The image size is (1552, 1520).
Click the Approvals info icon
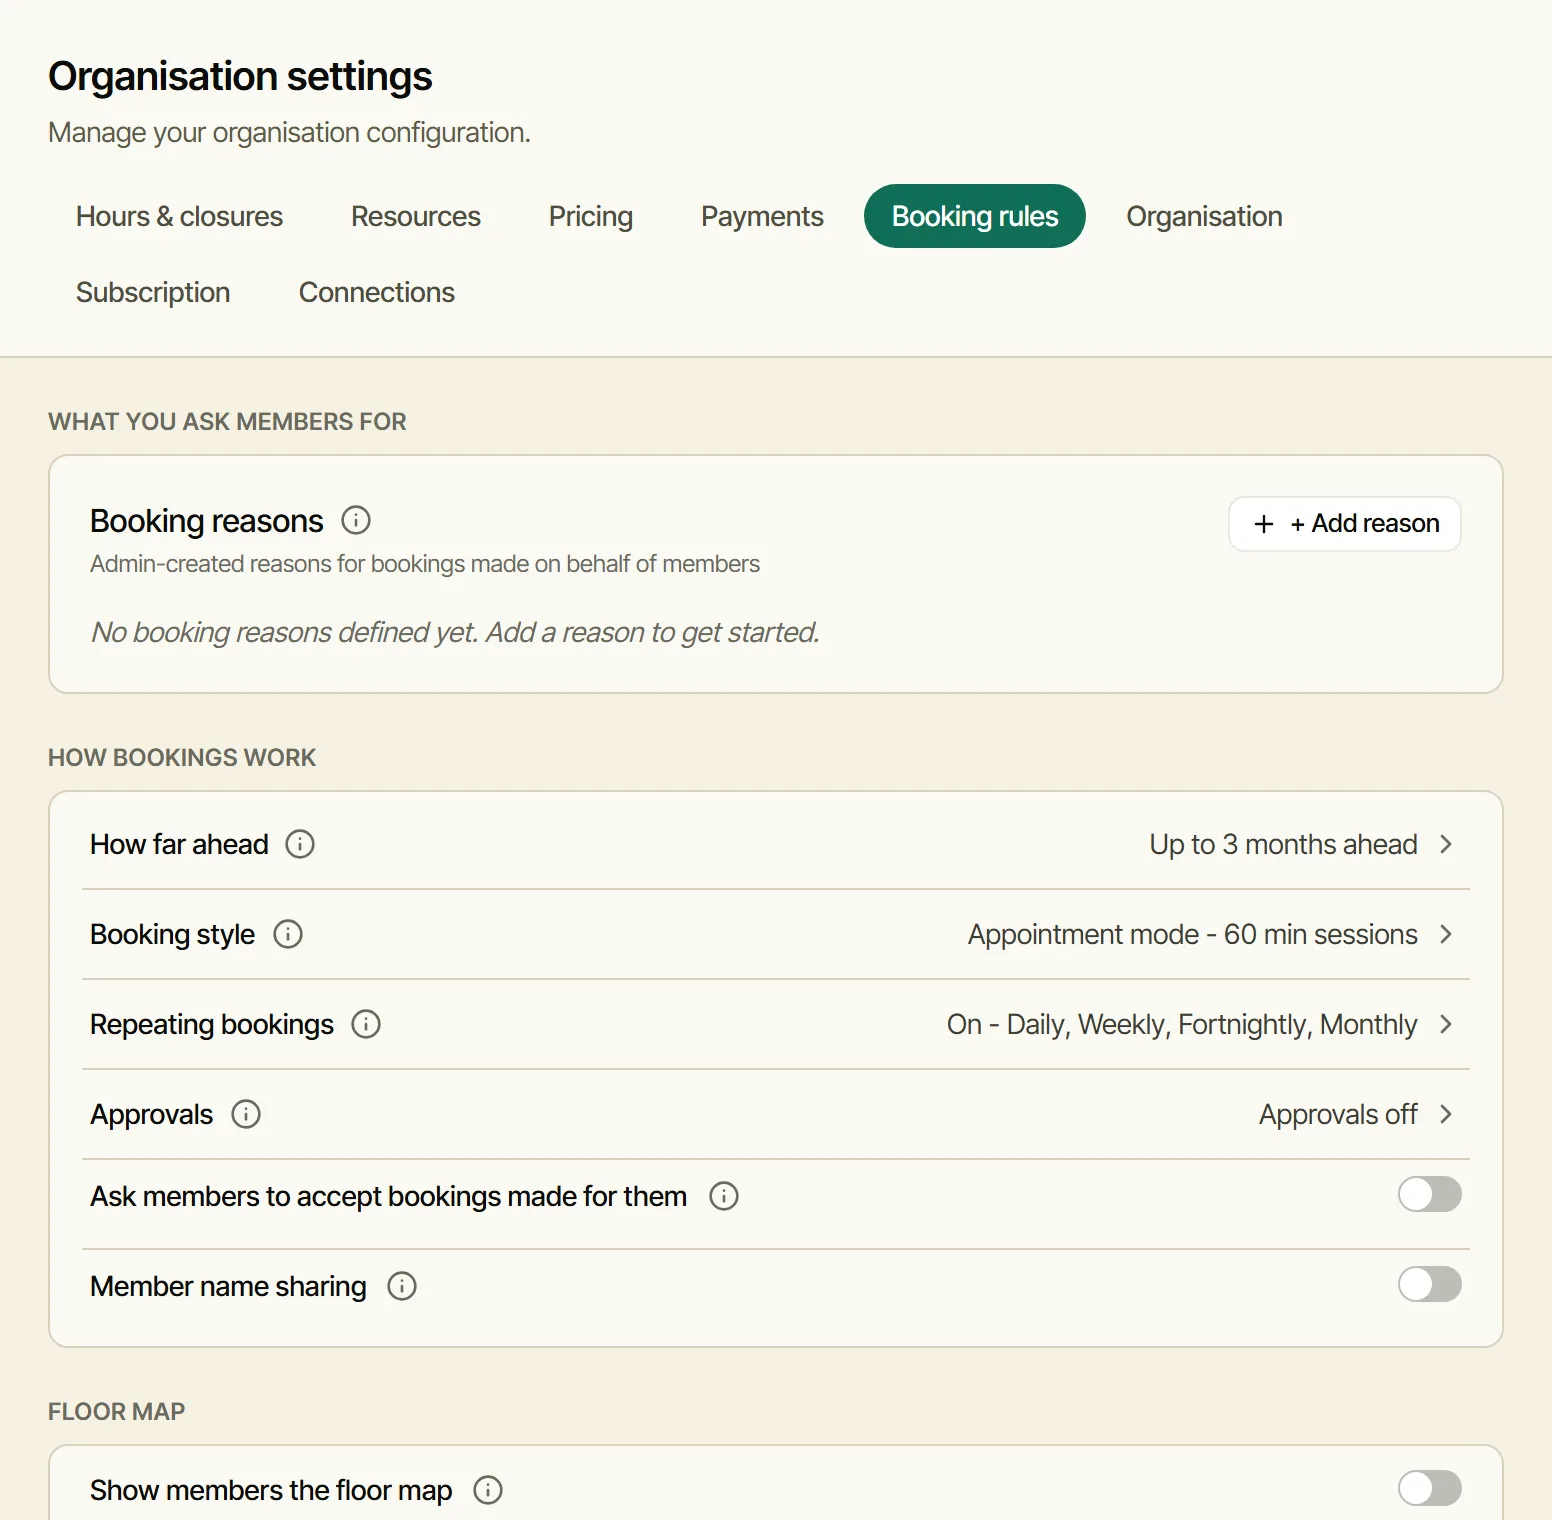(x=246, y=1114)
